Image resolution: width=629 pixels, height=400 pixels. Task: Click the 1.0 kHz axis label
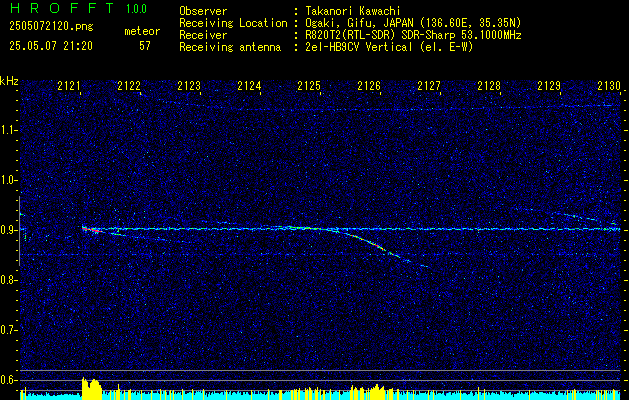tap(9, 180)
